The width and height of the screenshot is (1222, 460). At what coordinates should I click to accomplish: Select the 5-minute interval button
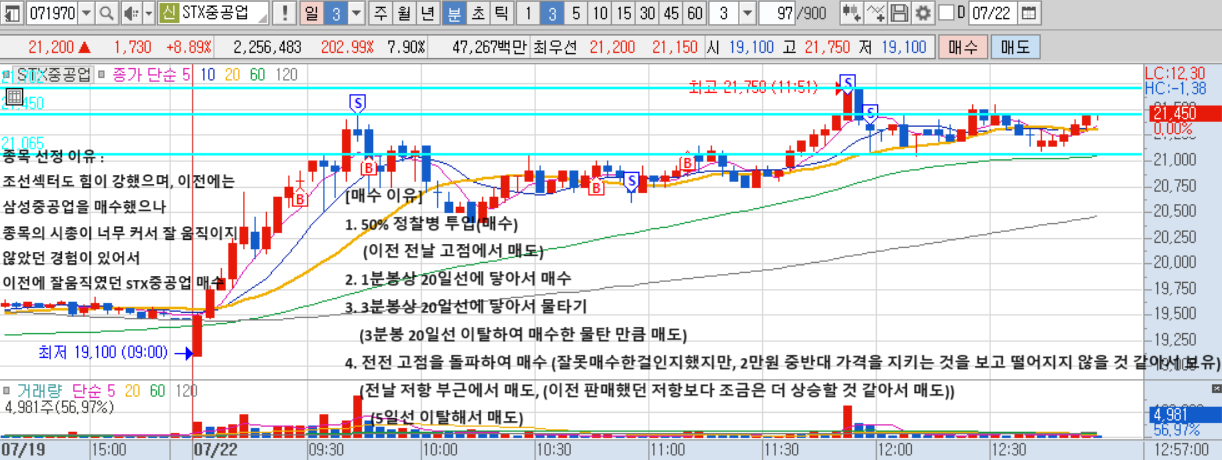[576, 14]
